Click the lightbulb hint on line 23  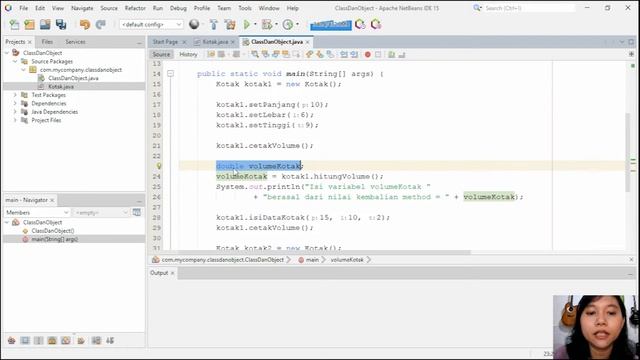pos(159,166)
